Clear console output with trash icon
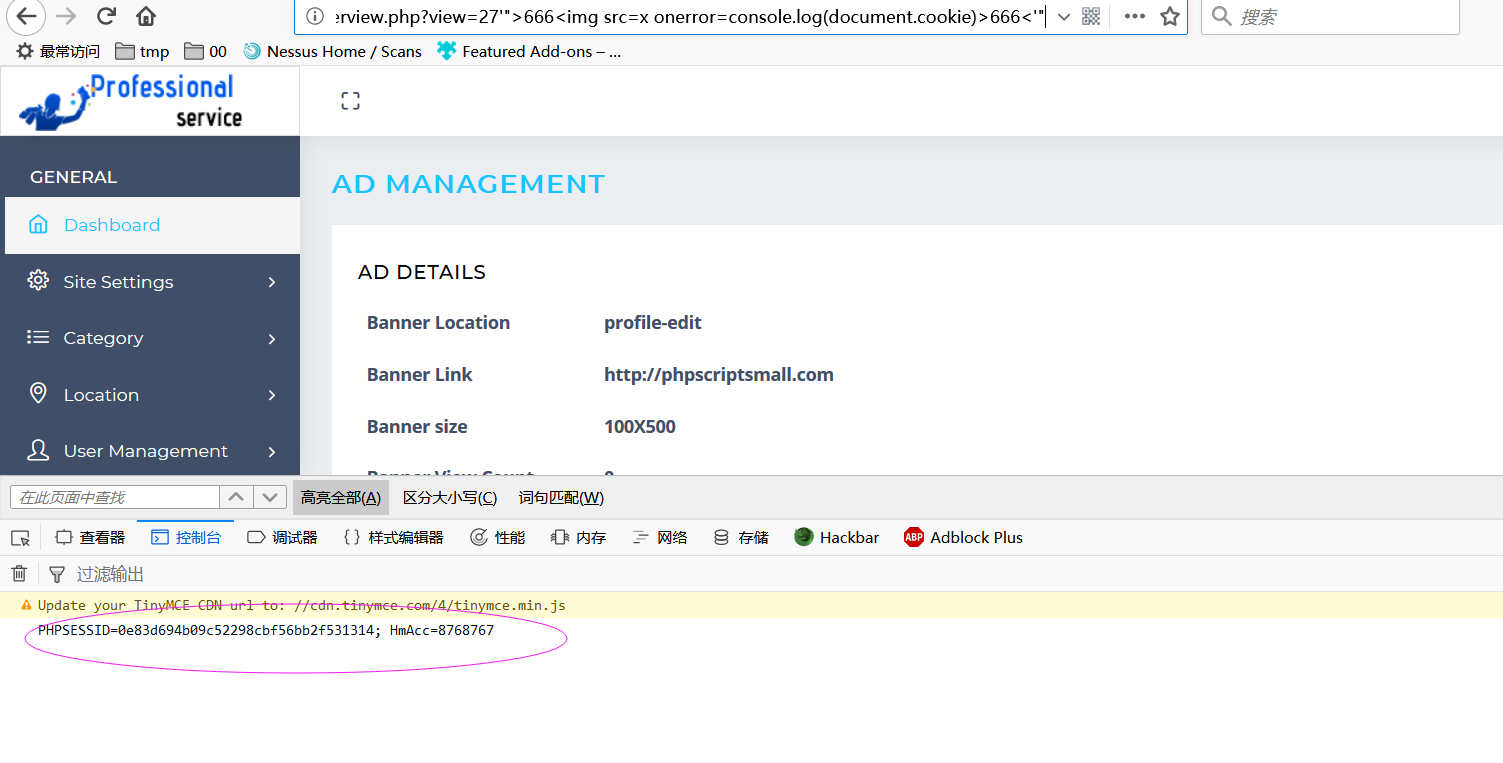 [19, 574]
